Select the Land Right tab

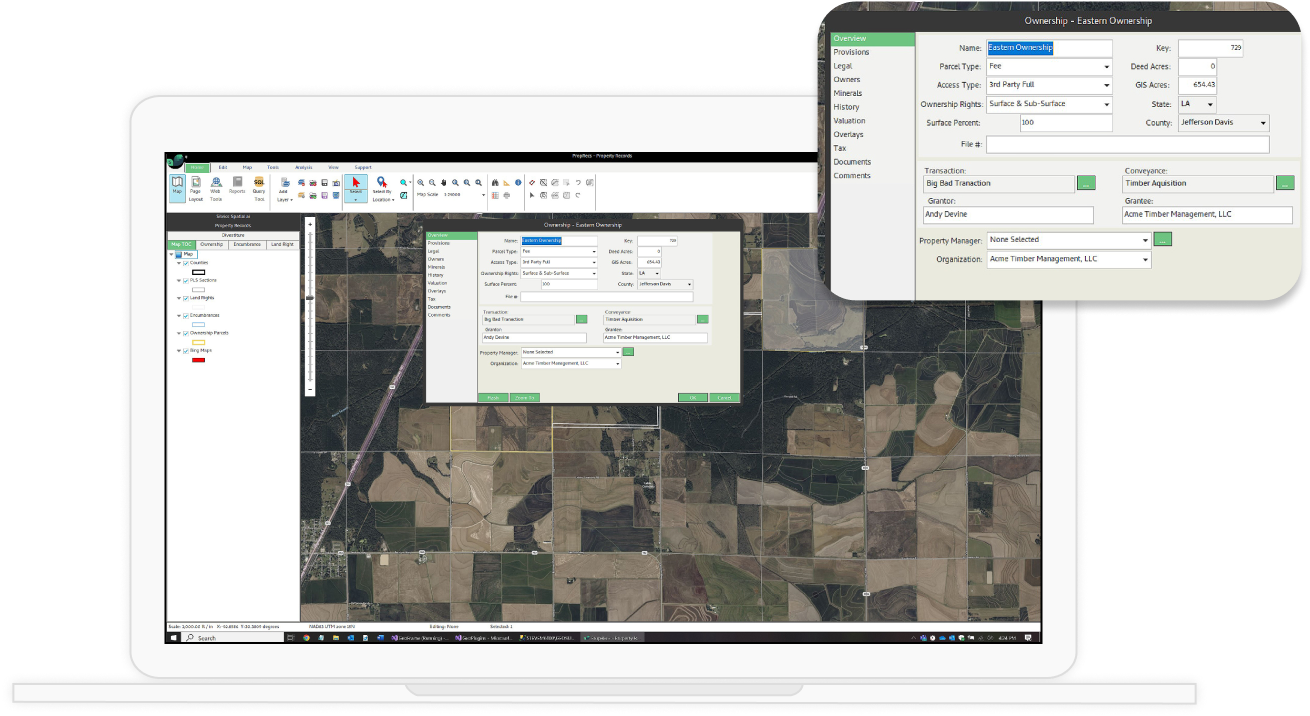point(282,244)
